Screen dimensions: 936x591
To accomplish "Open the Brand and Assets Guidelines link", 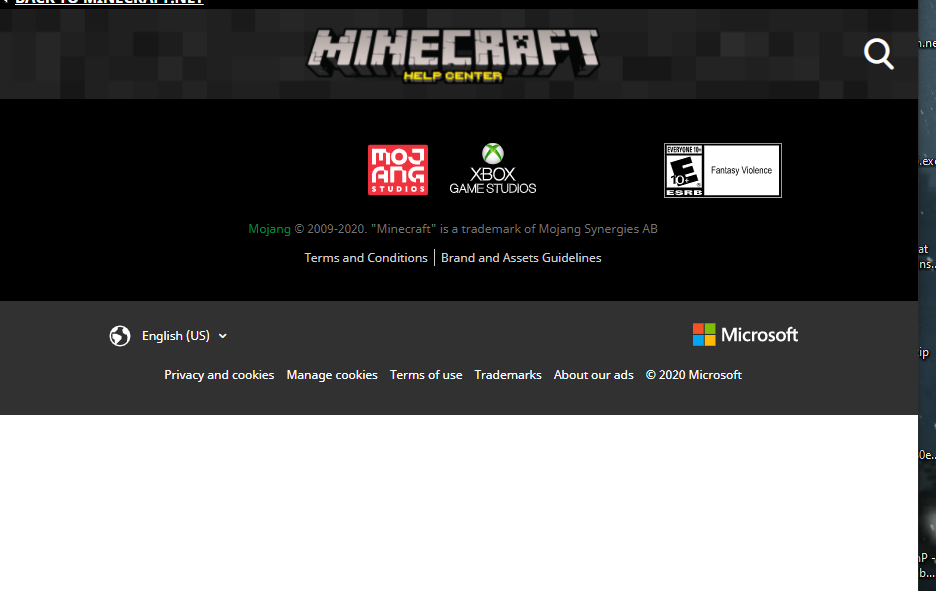I will pos(521,258).
